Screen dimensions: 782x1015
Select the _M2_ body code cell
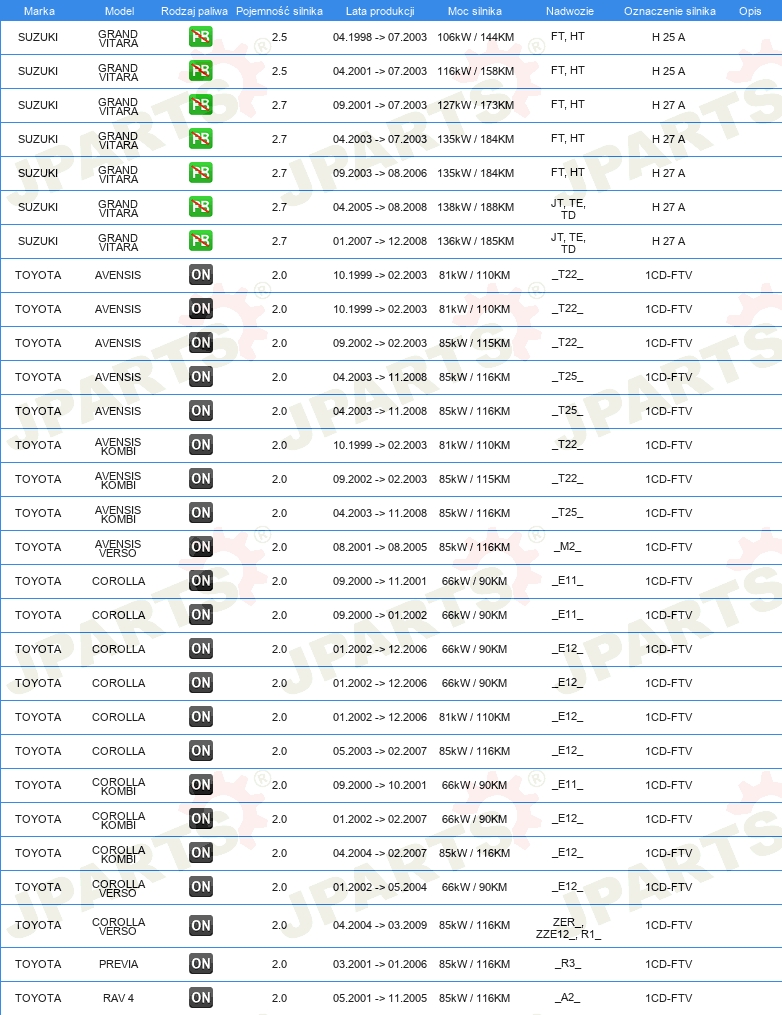click(568, 546)
